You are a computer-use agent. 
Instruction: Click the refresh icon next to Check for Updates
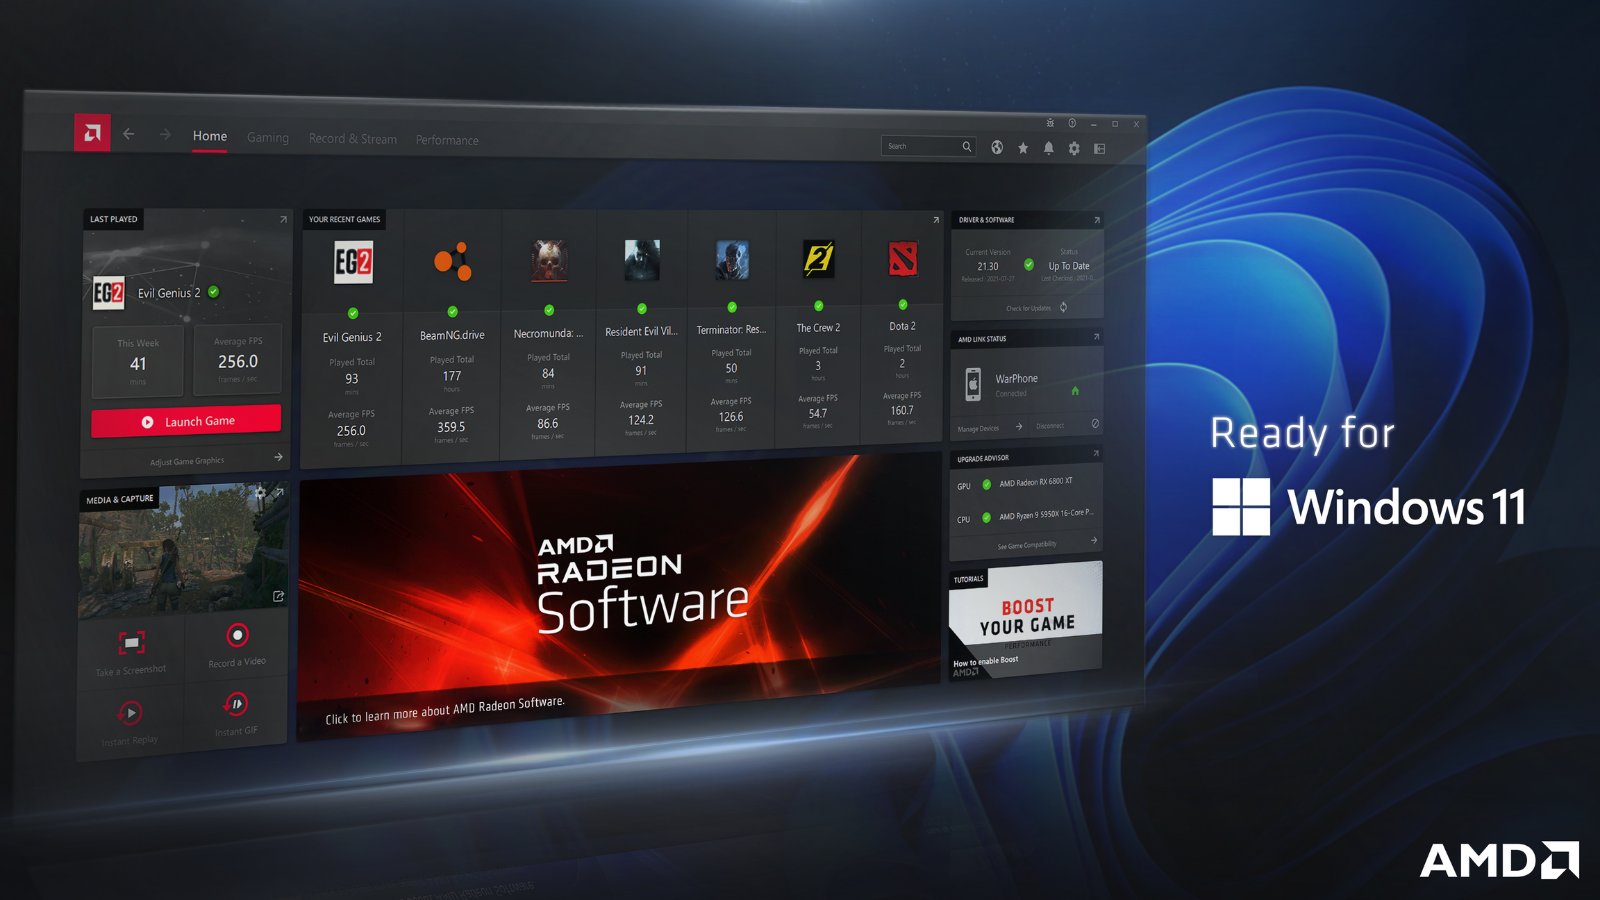(1063, 307)
